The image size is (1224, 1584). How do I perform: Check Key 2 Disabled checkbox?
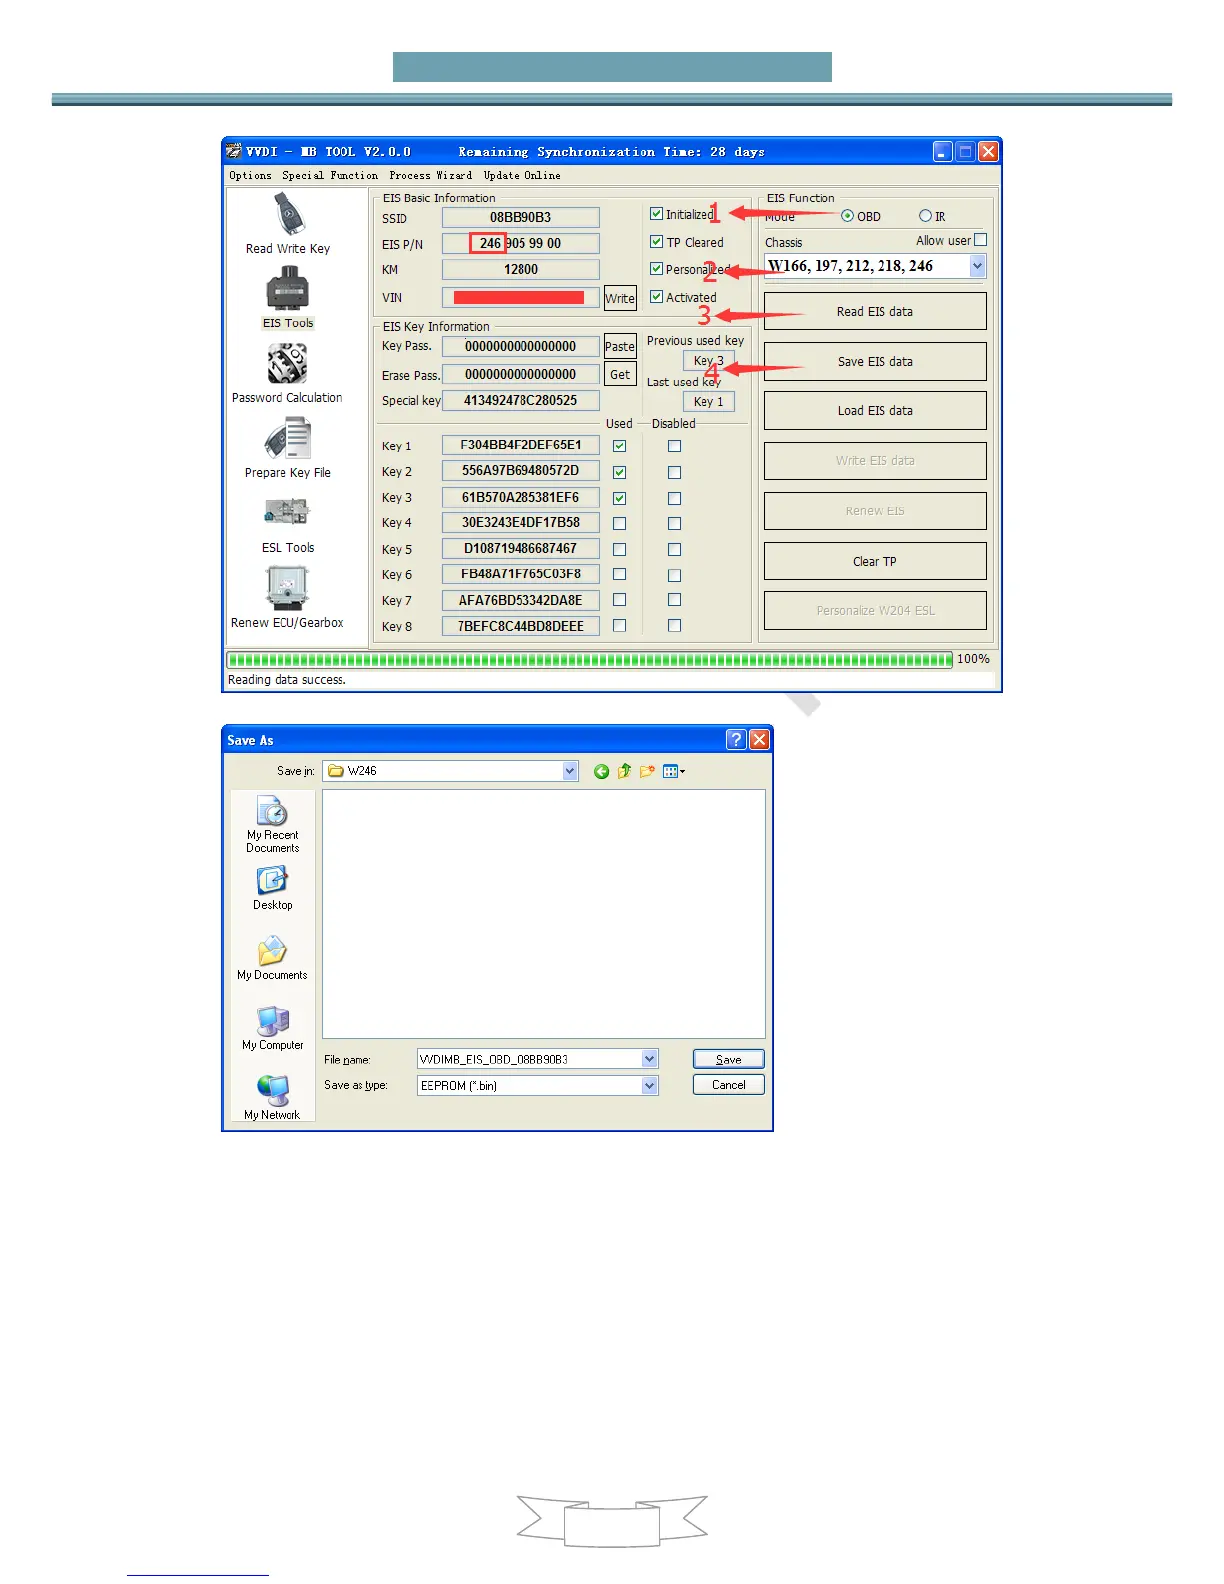tap(674, 472)
